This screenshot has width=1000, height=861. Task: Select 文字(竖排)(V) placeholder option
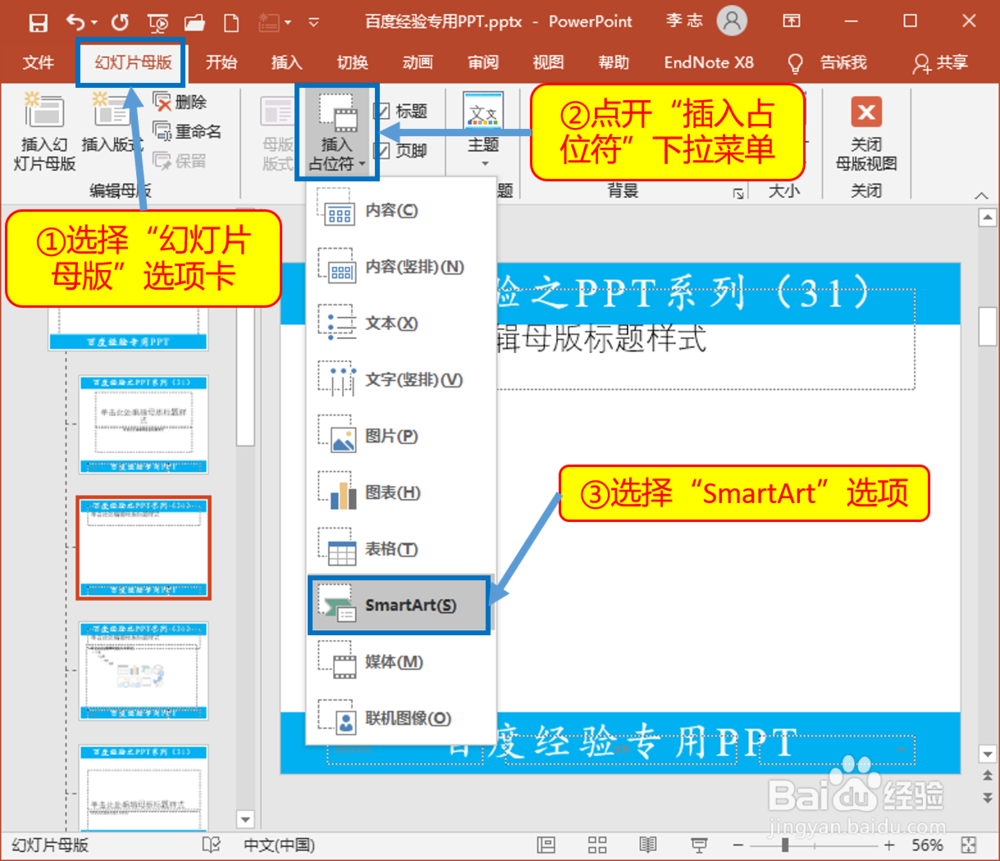click(x=401, y=379)
